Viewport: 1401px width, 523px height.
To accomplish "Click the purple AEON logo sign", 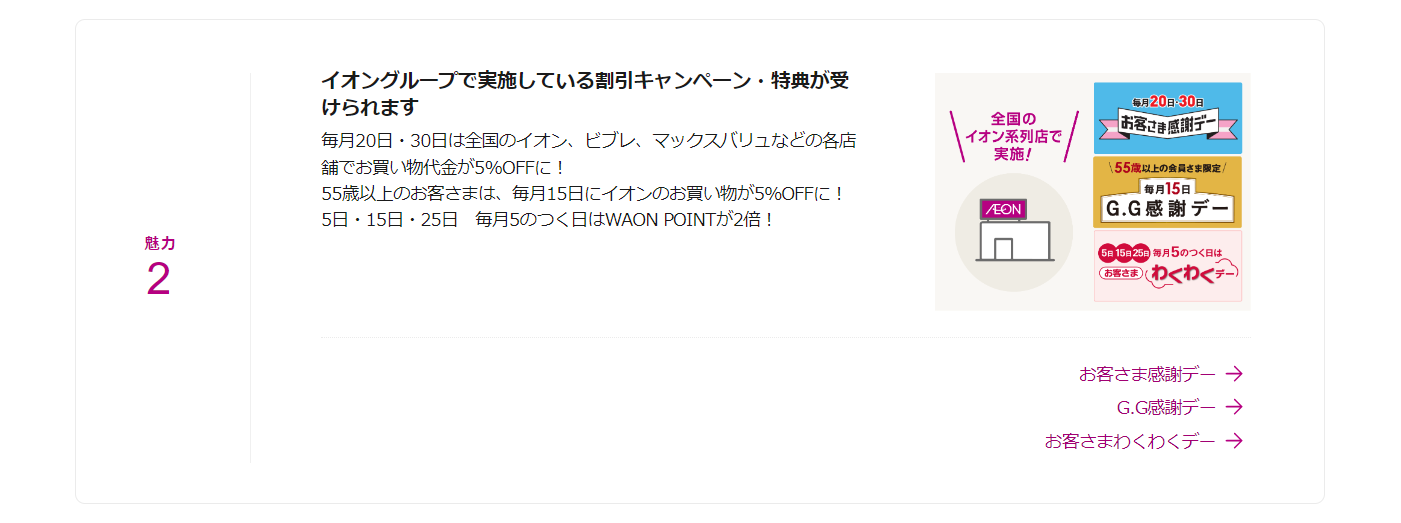I will pos(1003,210).
